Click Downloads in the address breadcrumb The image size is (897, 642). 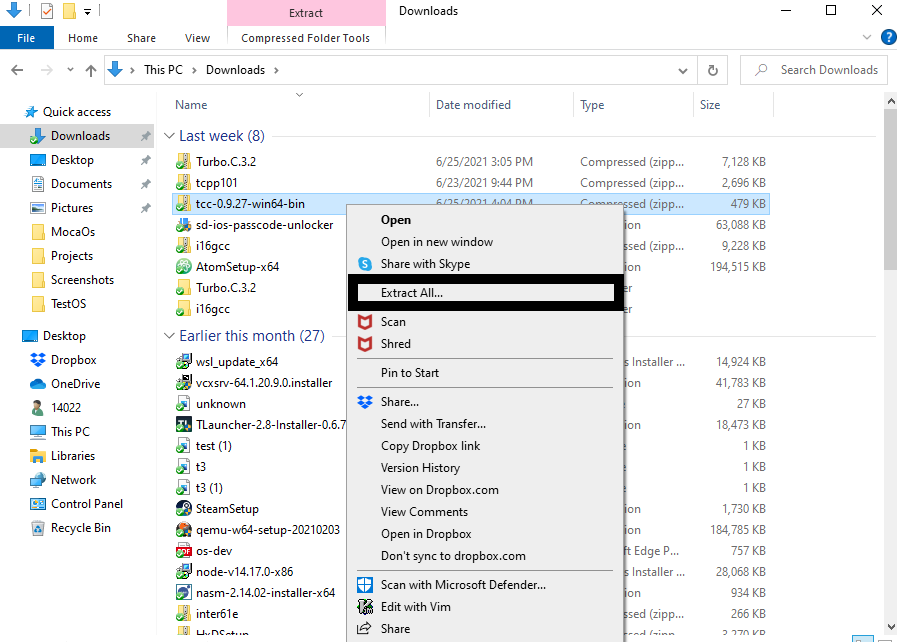click(235, 70)
